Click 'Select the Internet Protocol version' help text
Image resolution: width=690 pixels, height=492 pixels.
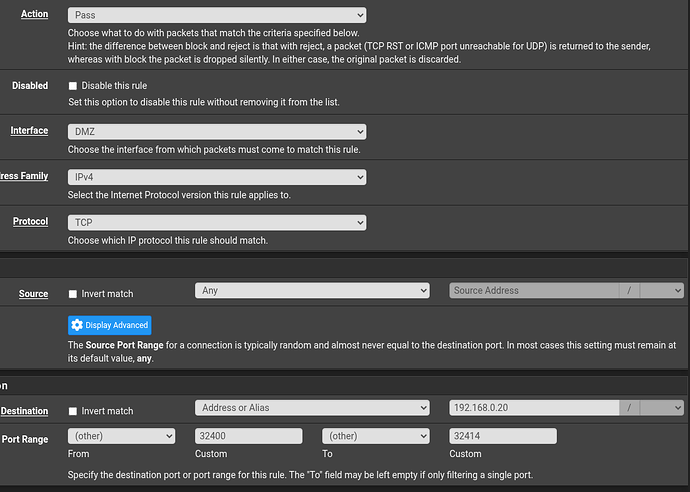click(x=179, y=195)
